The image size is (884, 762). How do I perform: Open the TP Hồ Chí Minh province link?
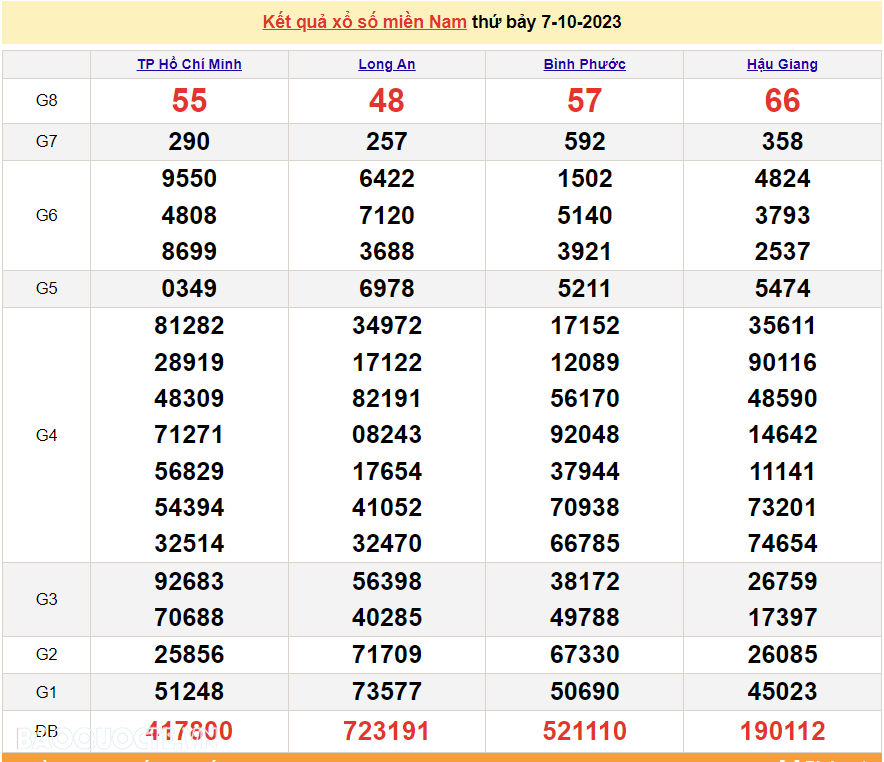pos(189,64)
